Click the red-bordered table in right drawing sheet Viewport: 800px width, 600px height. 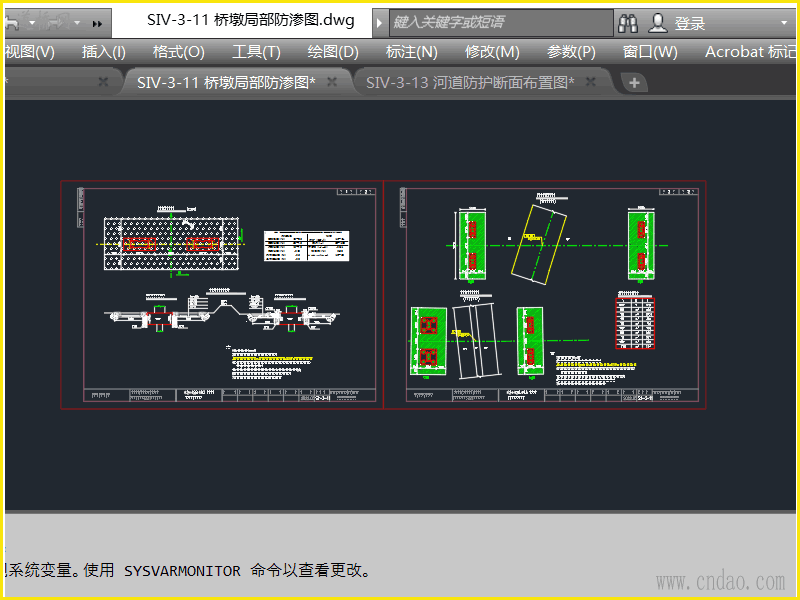(635, 323)
